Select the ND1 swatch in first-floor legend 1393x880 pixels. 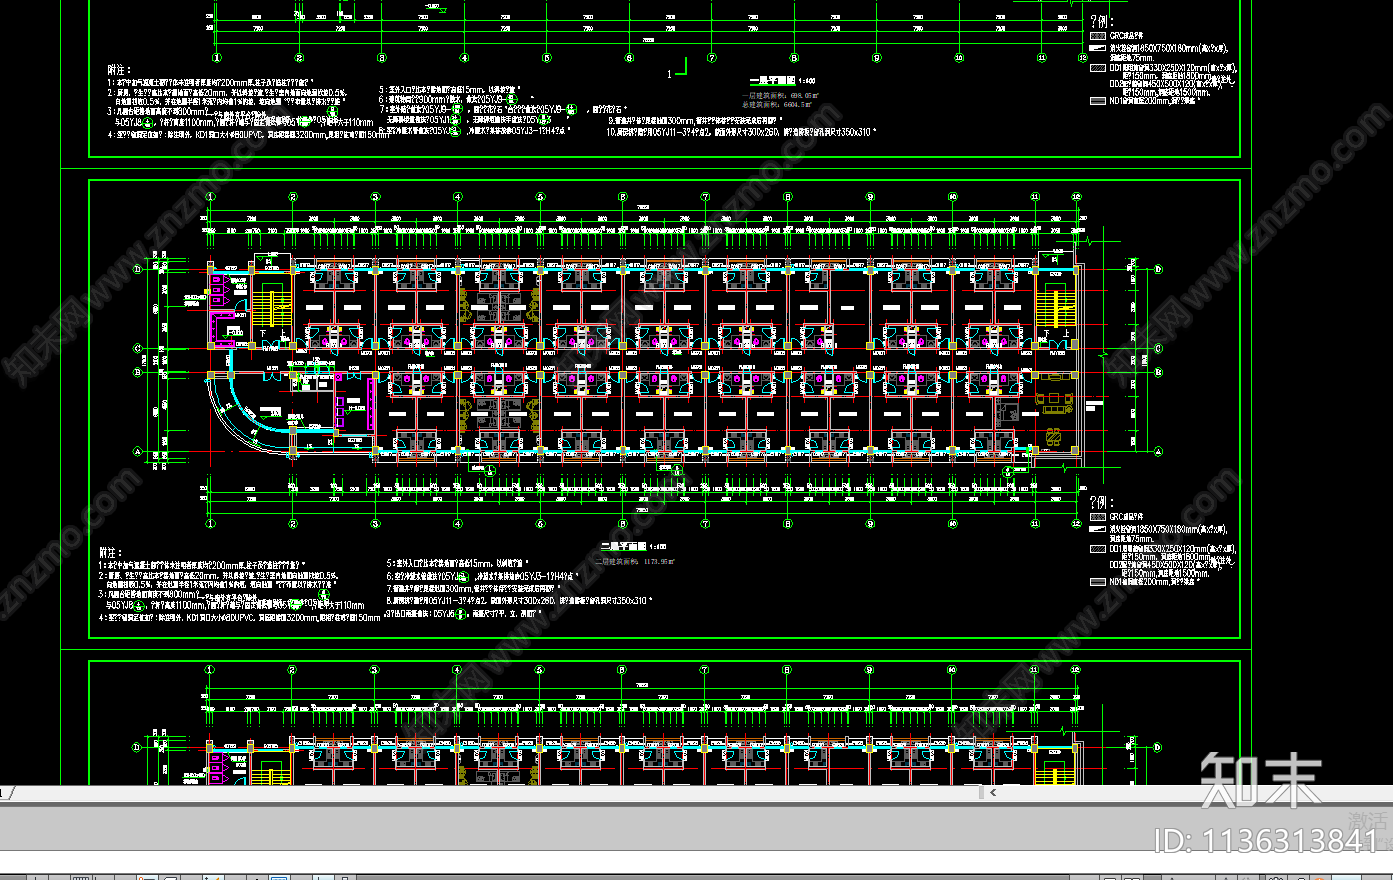1098,100
